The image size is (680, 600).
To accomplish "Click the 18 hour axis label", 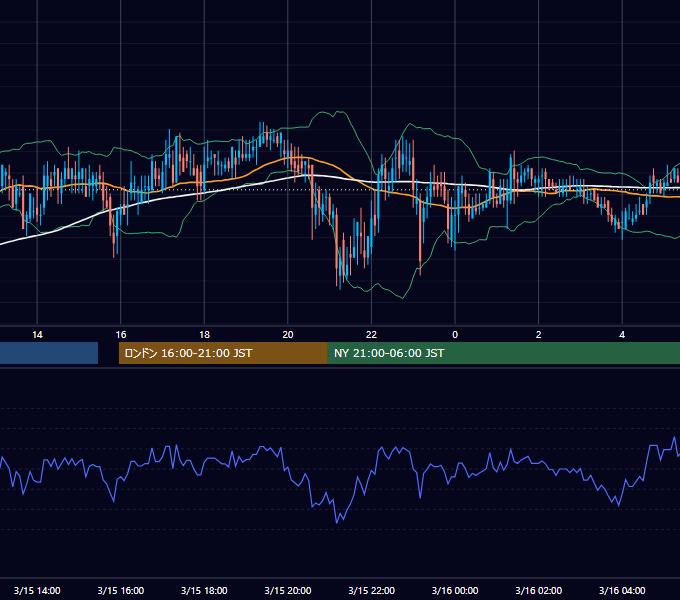I will (x=204, y=335).
